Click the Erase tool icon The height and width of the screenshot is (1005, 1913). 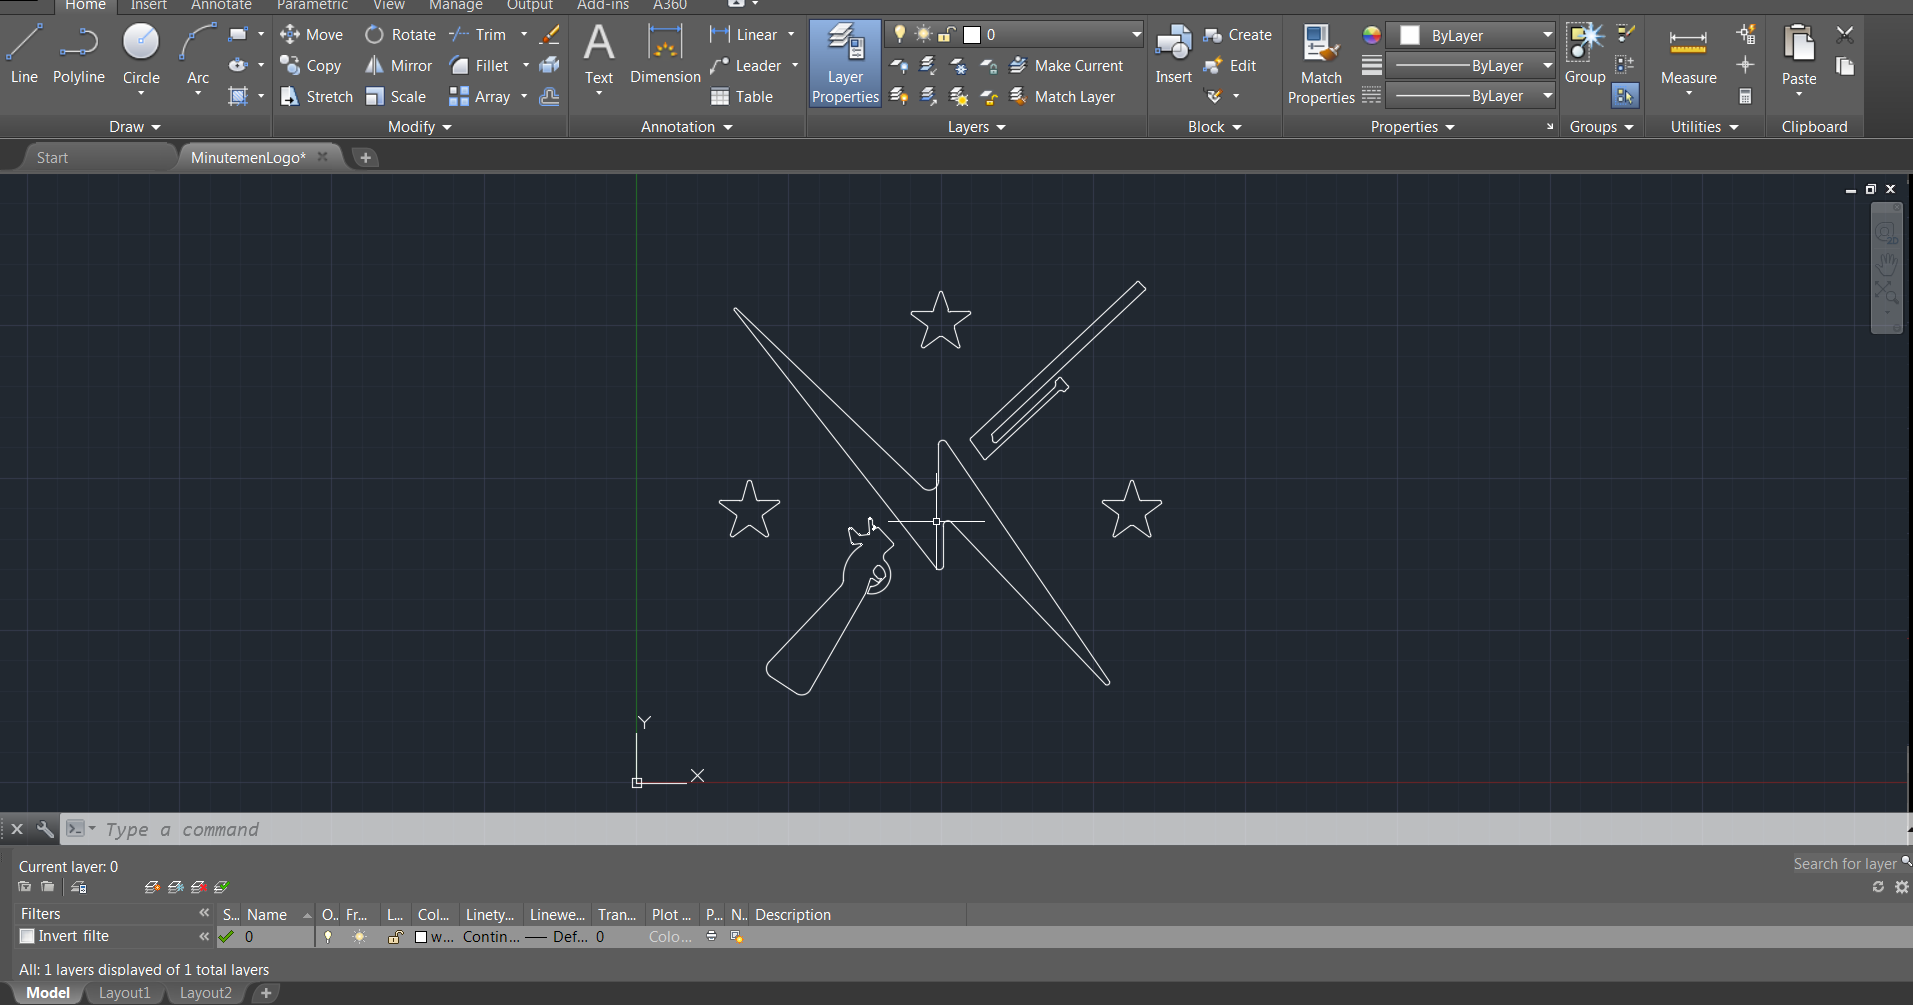click(x=549, y=35)
